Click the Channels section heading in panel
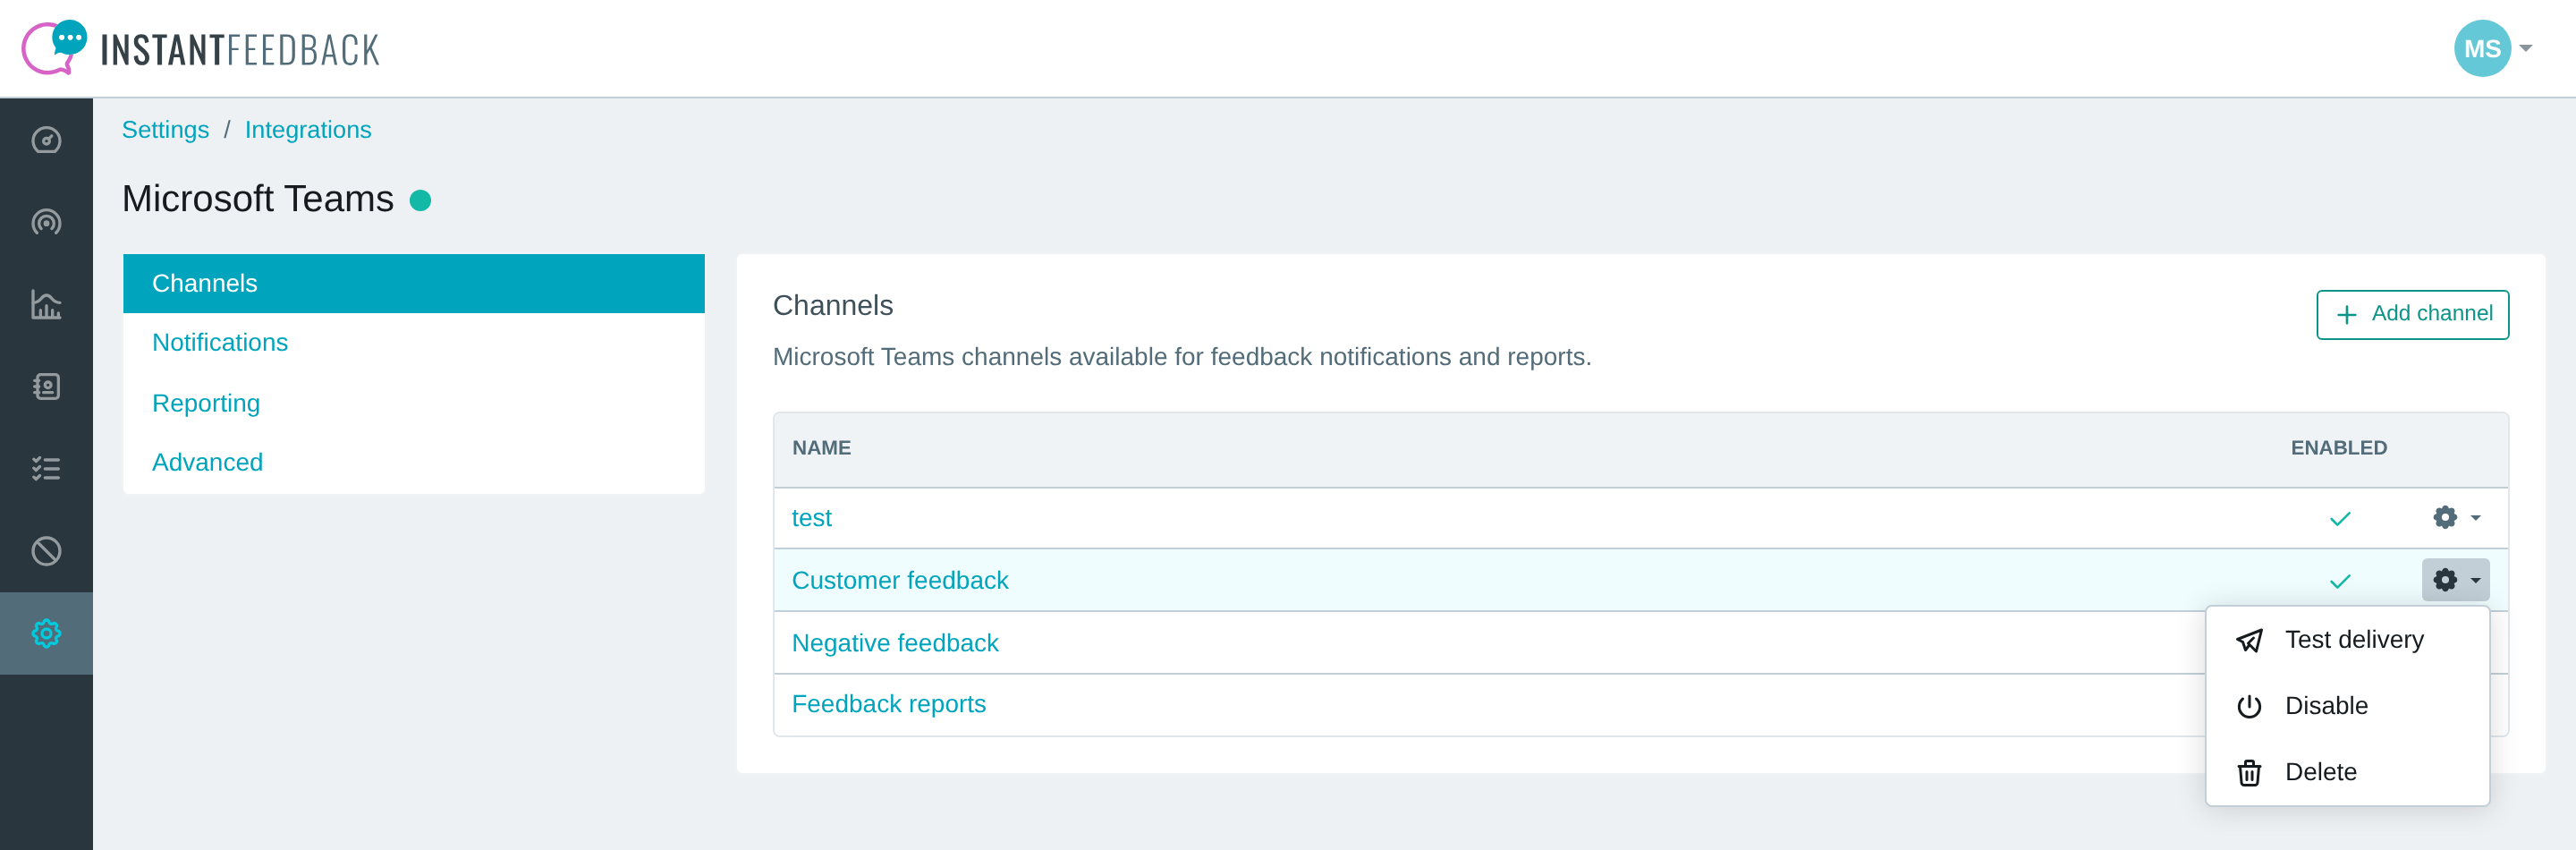 (x=833, y=305)
